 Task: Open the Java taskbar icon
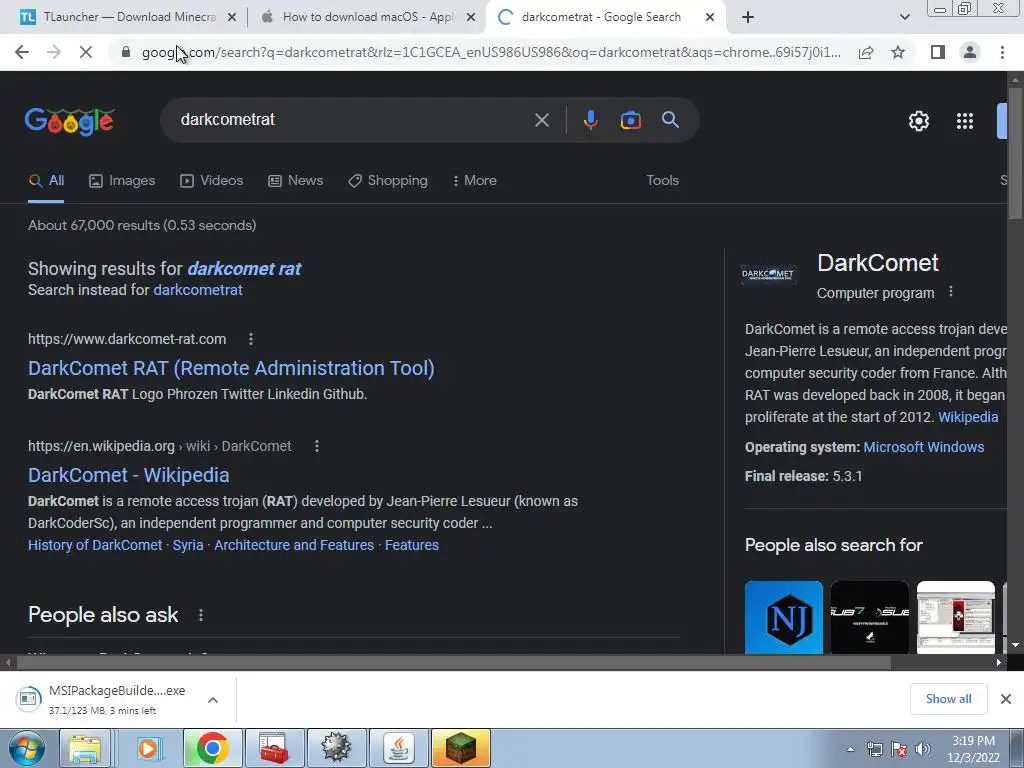[399, 748]
